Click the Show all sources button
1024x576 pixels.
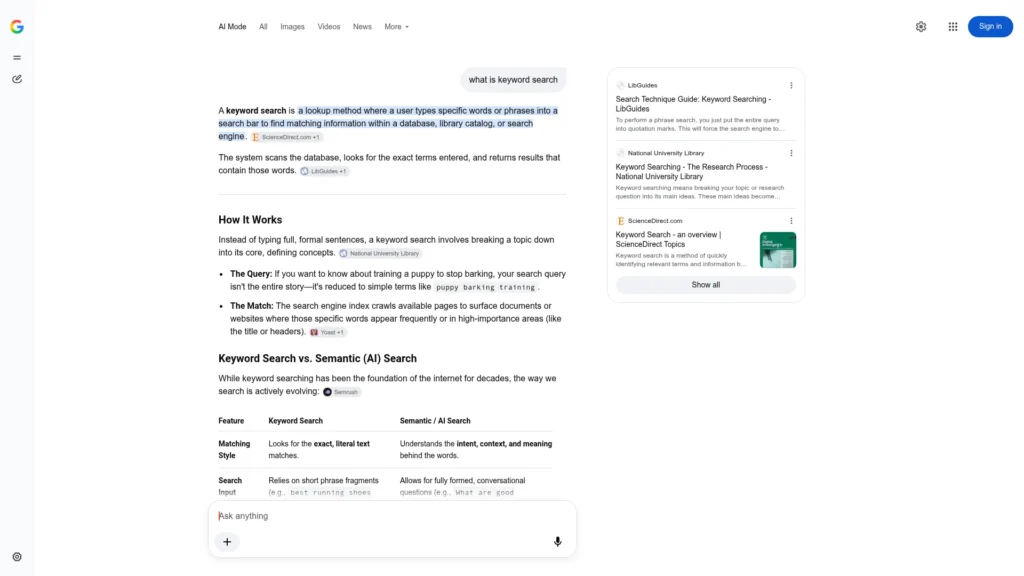pyautogui.click(x=705, y=285)
